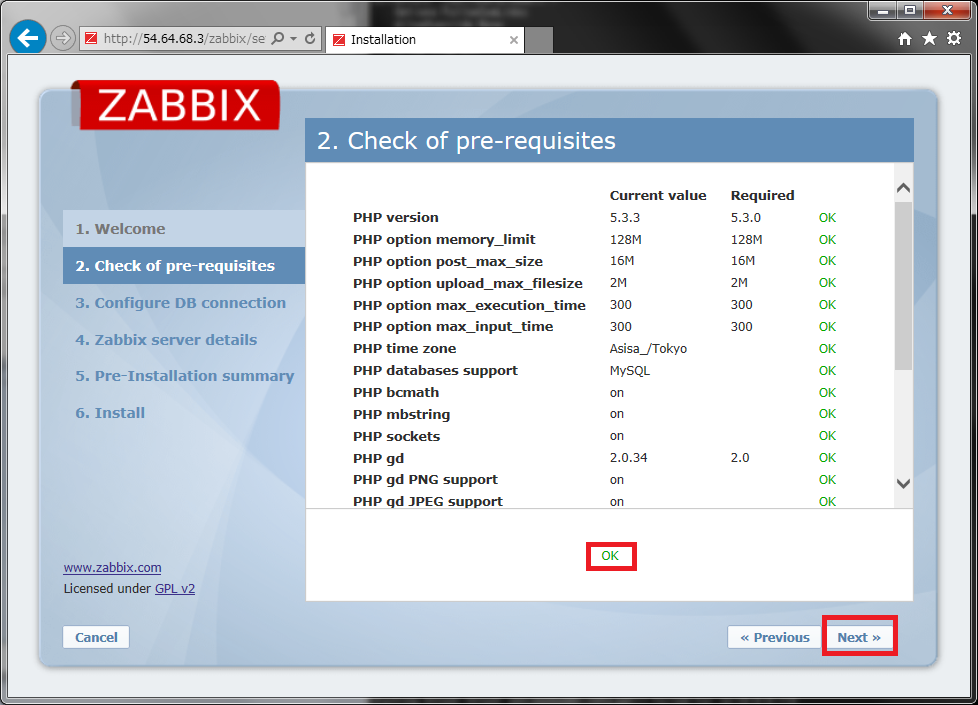Click the MySQL value
Viewport: 978px width, 705px height.
[x=629, y=371]
